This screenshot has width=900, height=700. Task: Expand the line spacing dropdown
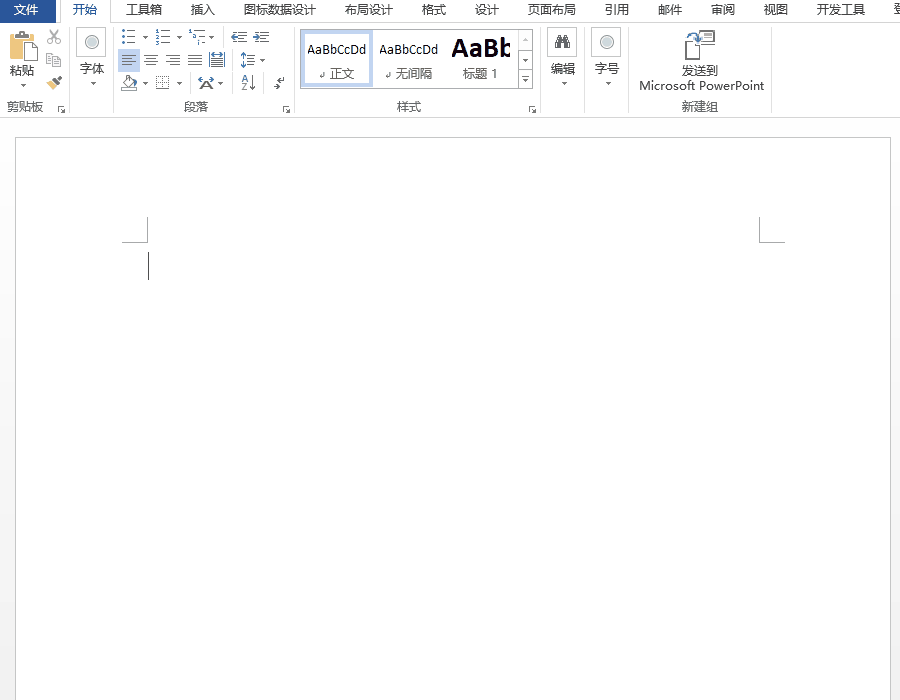coord(262,60)
